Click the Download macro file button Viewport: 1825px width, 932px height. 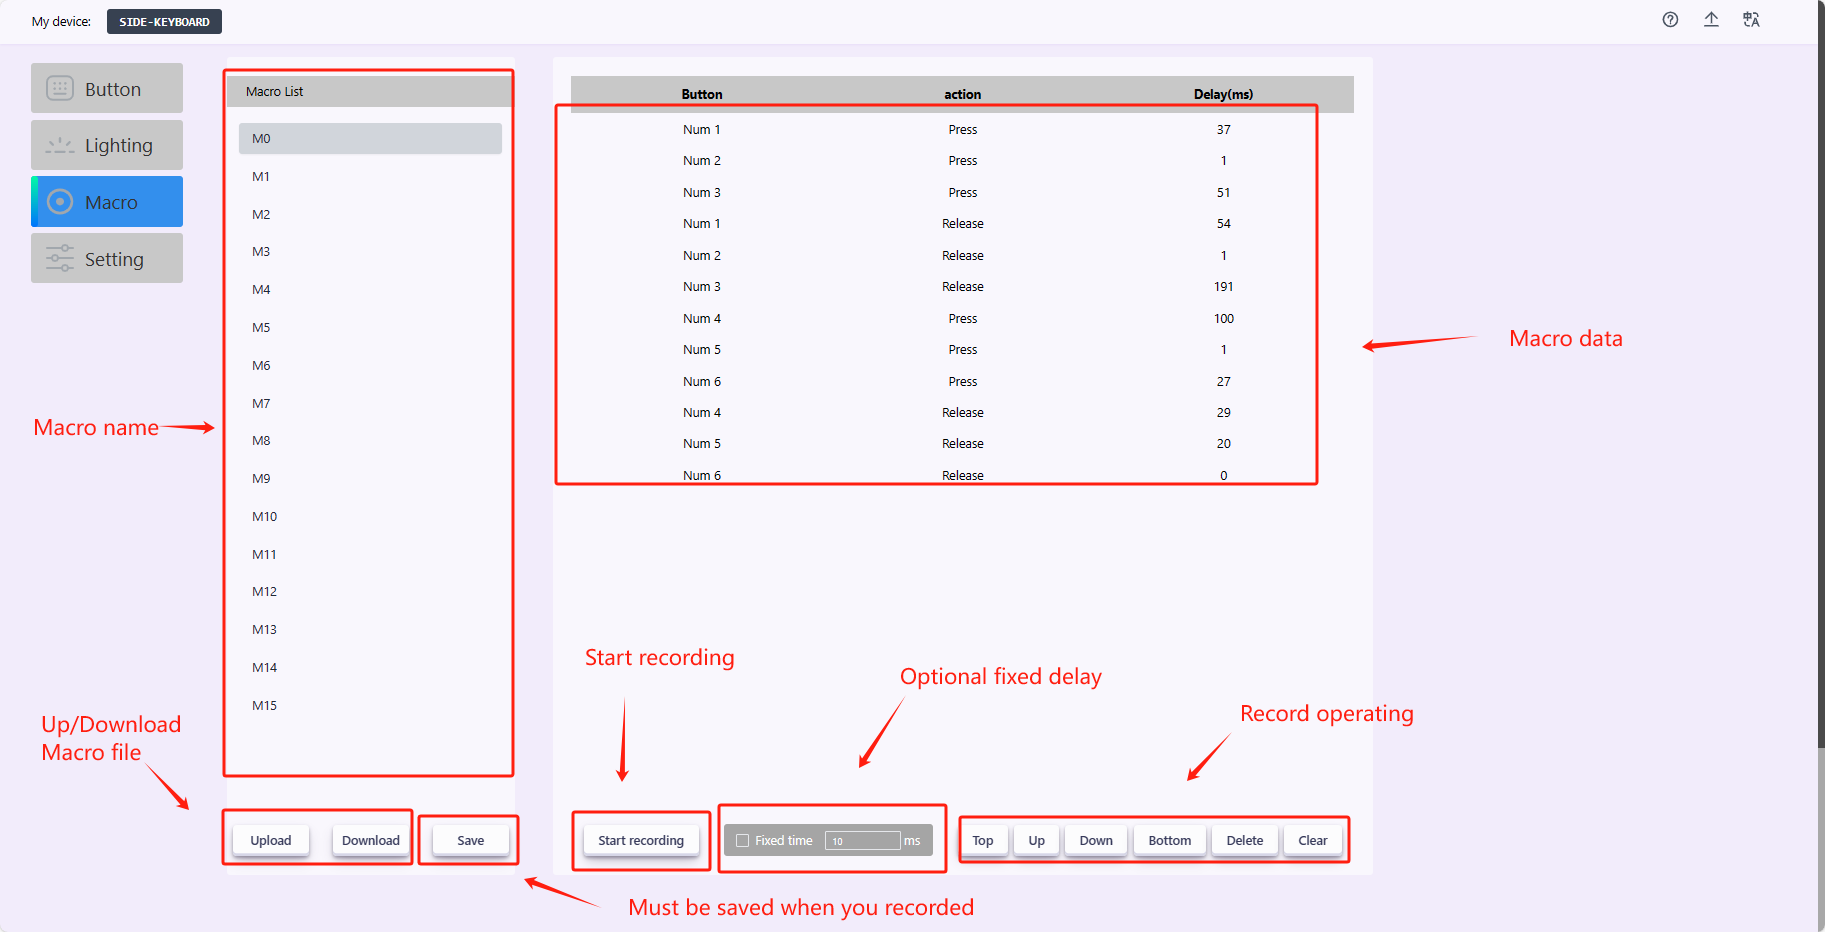coord(370,841)
